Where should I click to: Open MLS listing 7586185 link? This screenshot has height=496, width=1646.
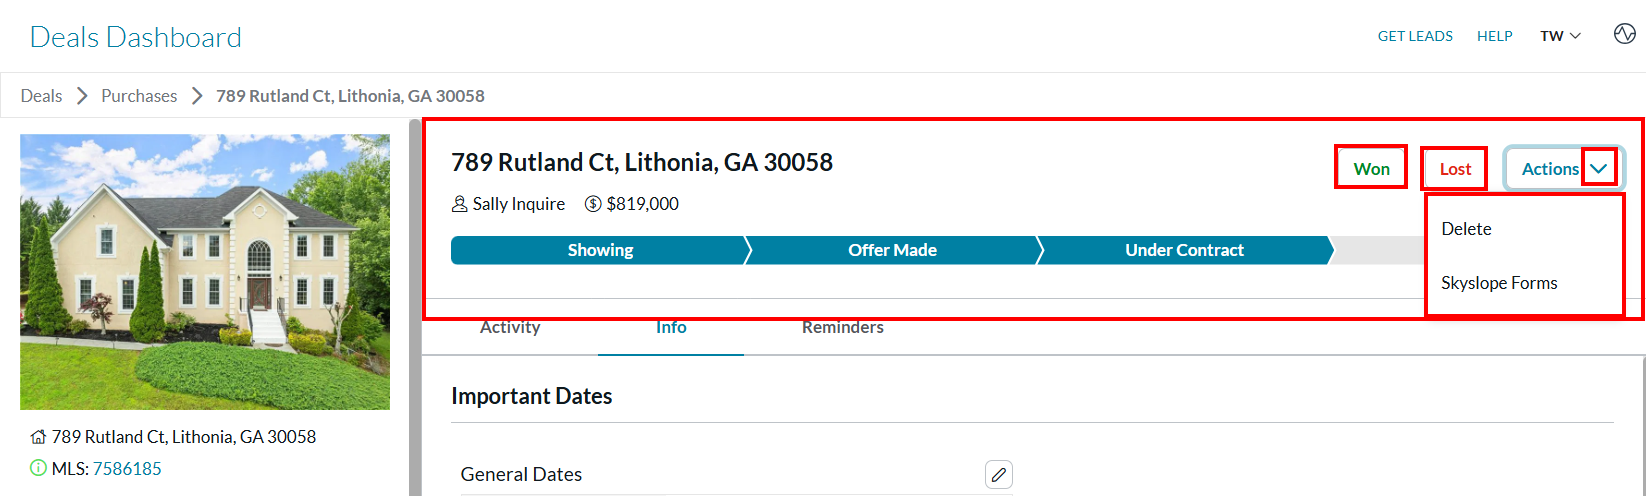tap(127, 468)
